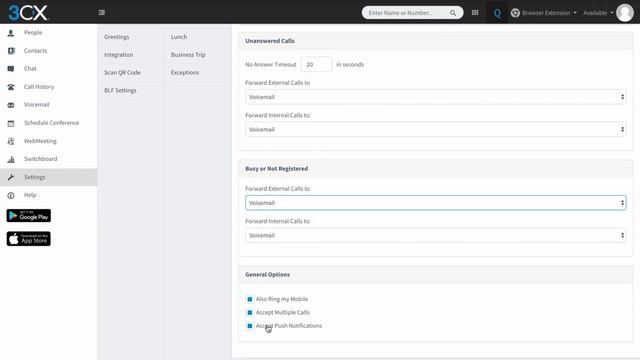640x360 pixels.
Task: Go to People page
Action: click(x=33, y=33)
